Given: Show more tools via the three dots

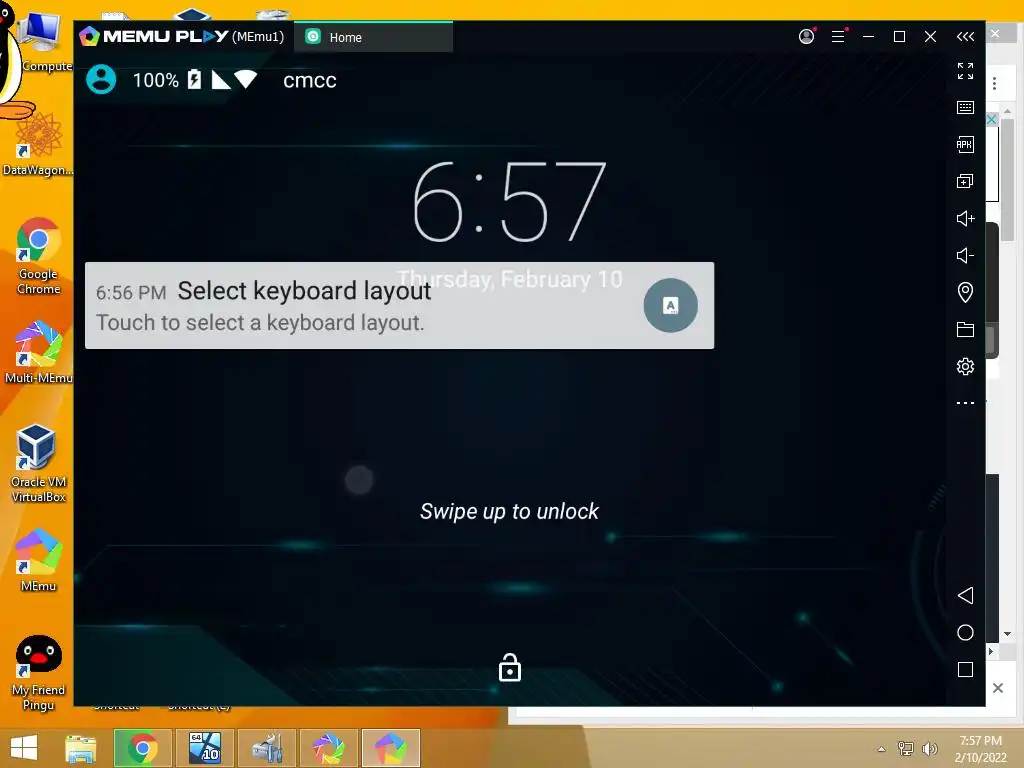Looking at the screenshot, I should (965, 403).
